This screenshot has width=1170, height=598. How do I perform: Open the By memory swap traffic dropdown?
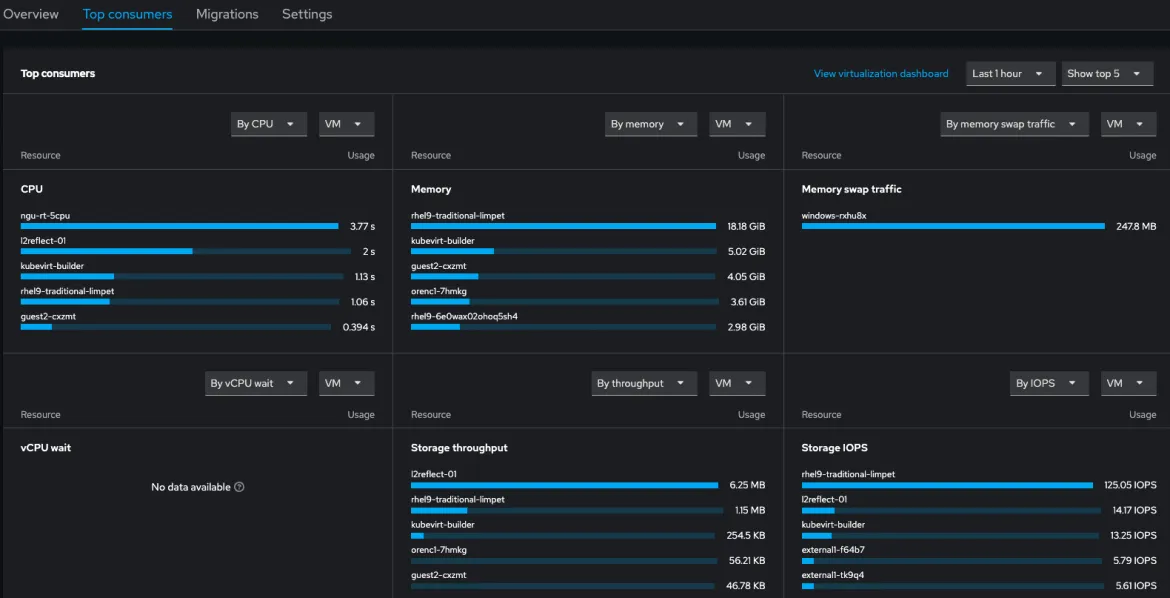[x=1014, y=124]
